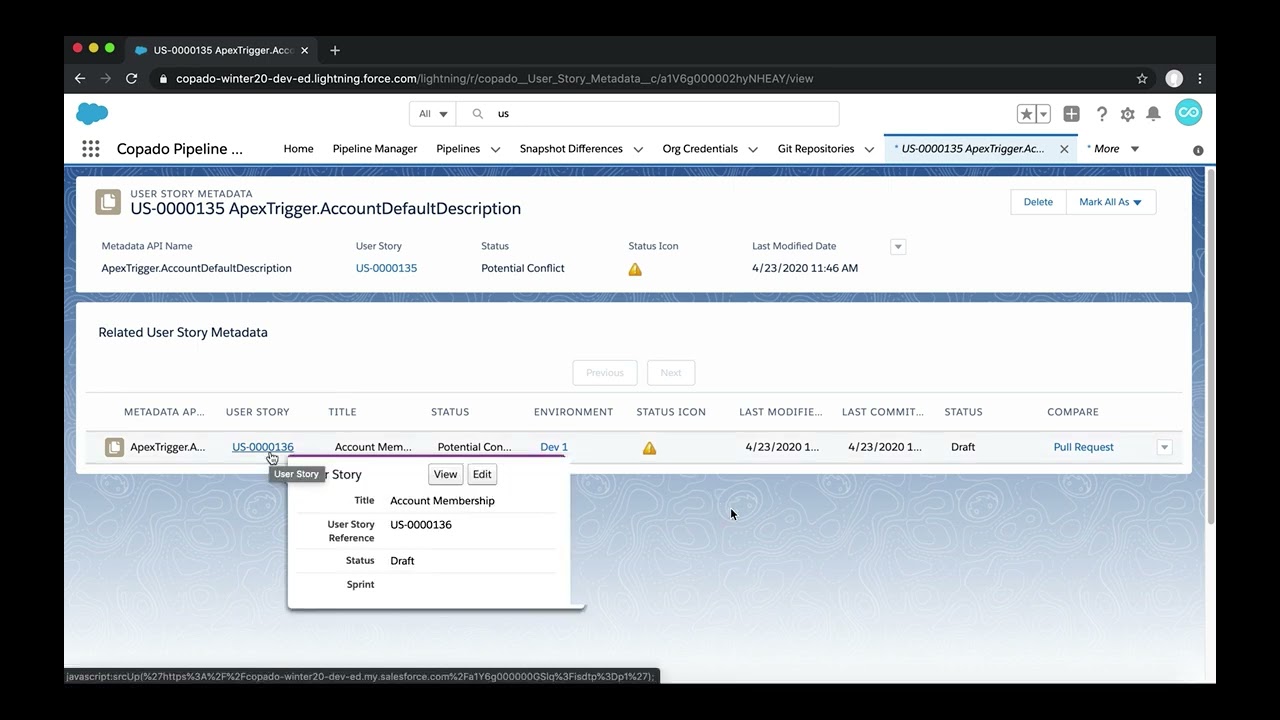1280x720 pixels.
Task: Expand the favorites list arrow
Action: (1043, 114)
